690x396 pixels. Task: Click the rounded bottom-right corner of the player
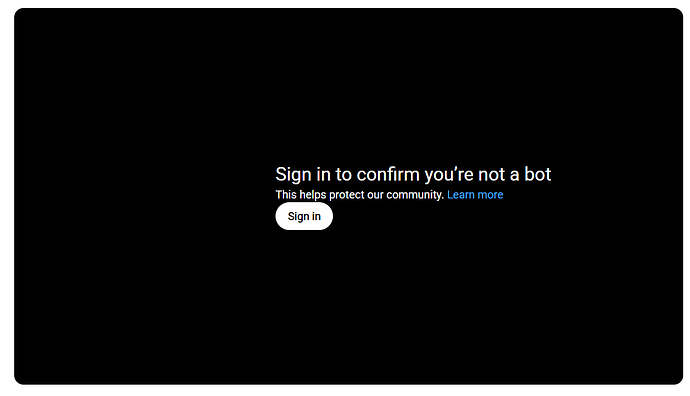point(677,379)
